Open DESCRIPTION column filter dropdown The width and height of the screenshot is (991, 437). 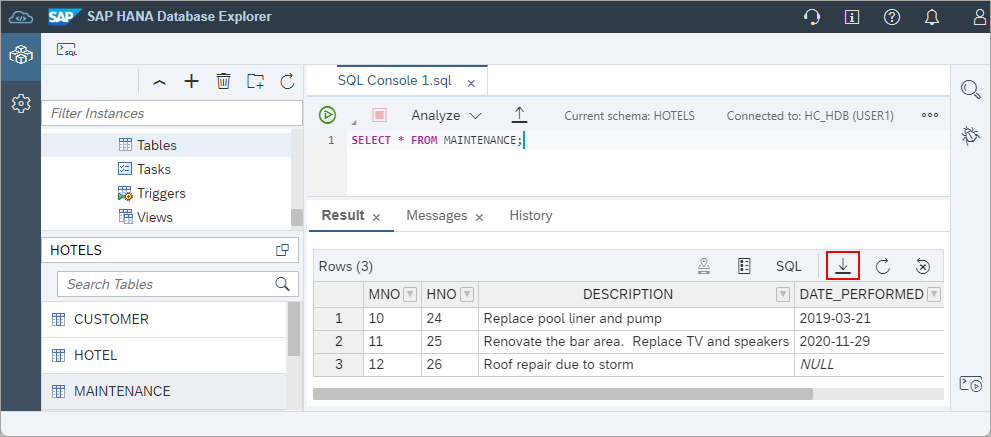(x=783, y=294)
